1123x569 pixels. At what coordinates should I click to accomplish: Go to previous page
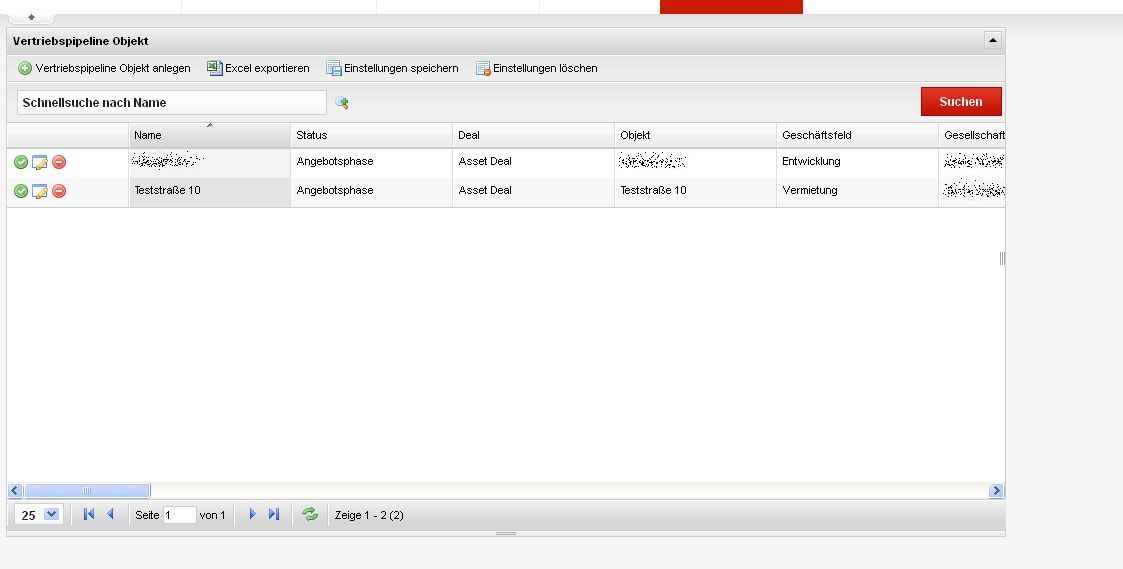click(110, 514)
